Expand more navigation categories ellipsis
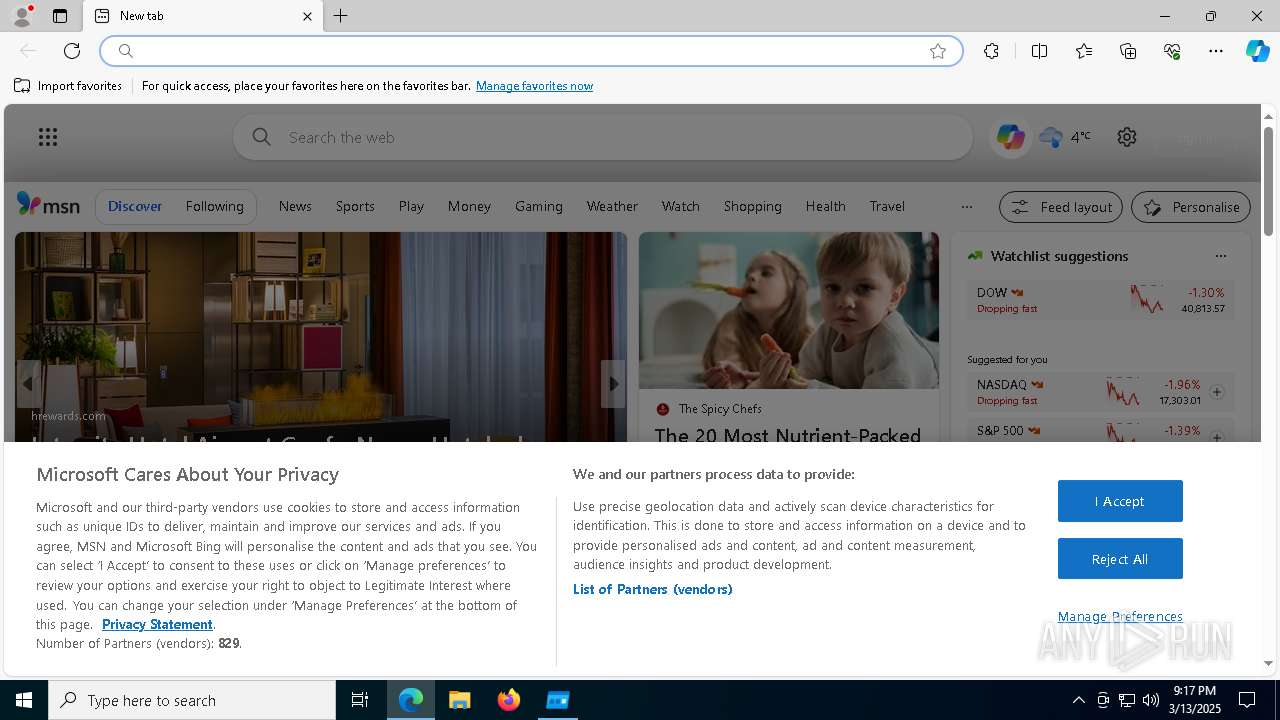 [966, 207]
